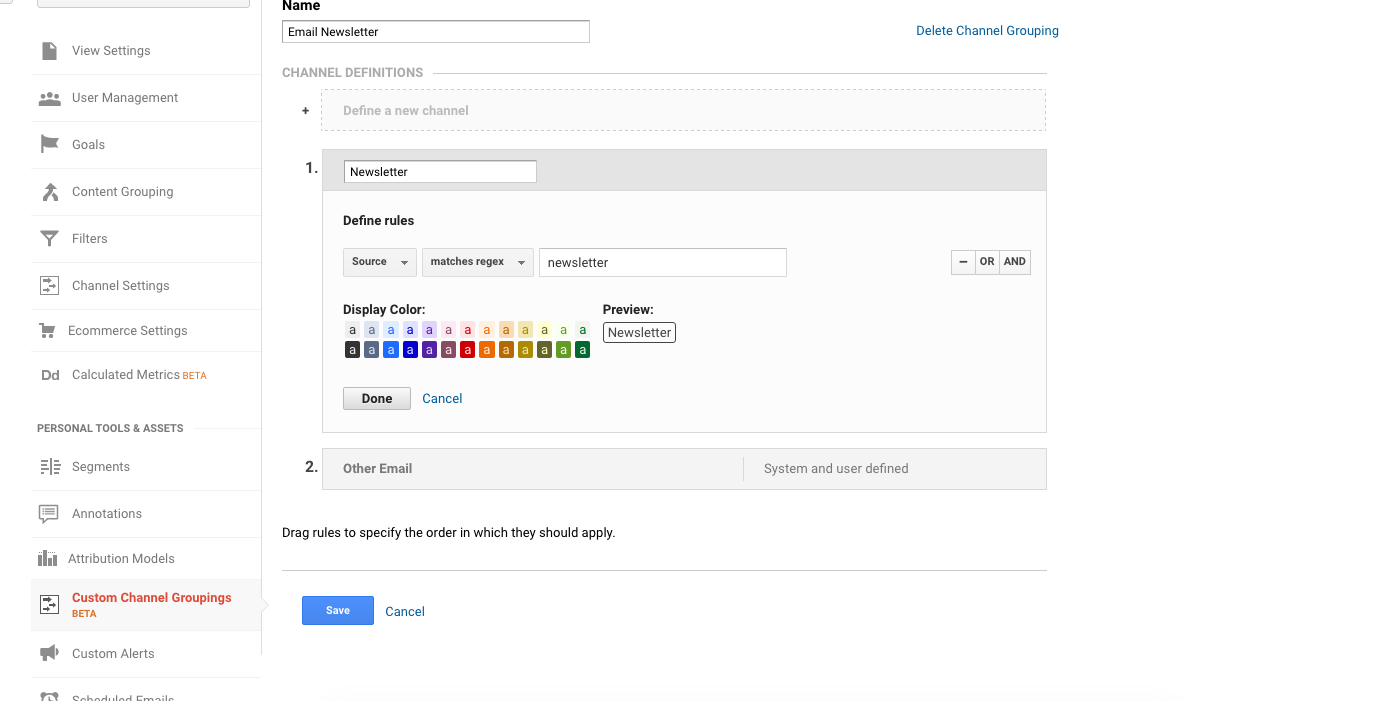
Task: Click the Content Grouping icon
Action: pos(49,191)
